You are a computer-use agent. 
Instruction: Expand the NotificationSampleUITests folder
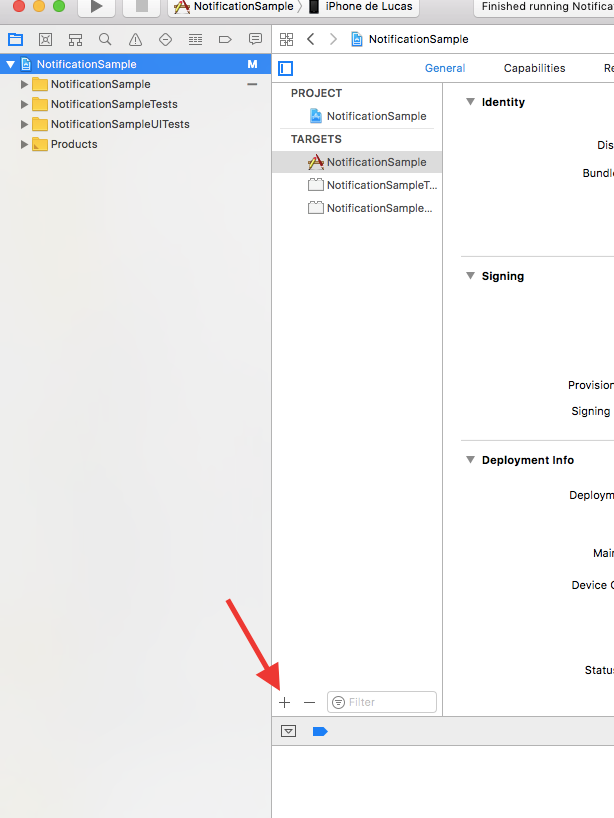point(24,124)
